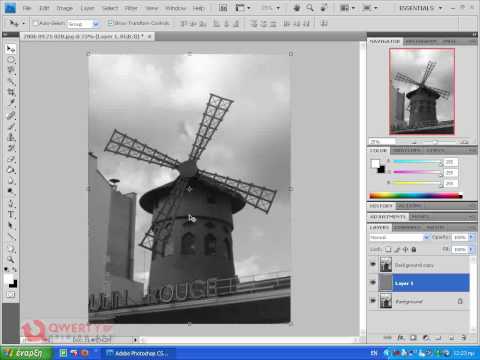Select the Crop tool
Viewport: 480px width, 360px height.
[x=11, y=92]
